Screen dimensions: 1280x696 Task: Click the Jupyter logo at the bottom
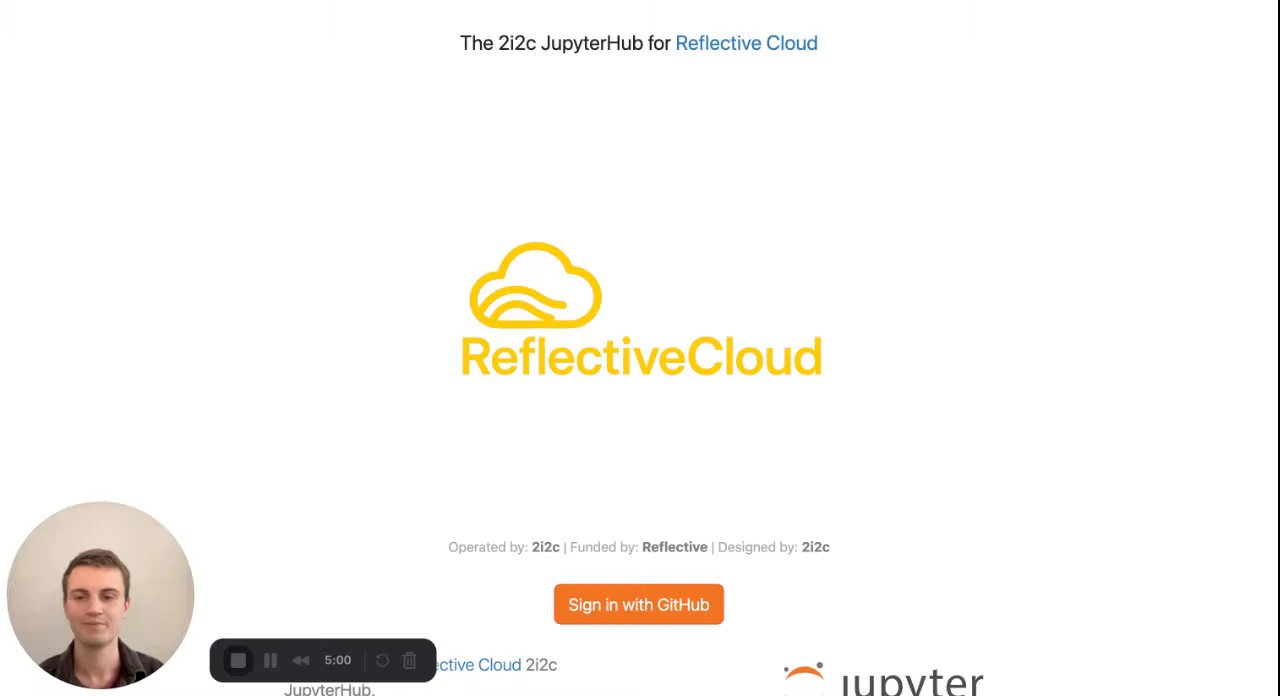click(884, 679)
